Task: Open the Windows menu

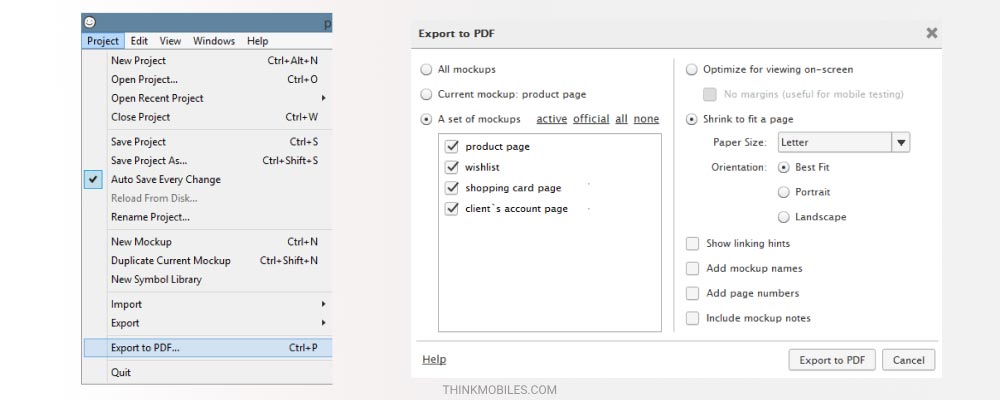Action: (214, 41)
